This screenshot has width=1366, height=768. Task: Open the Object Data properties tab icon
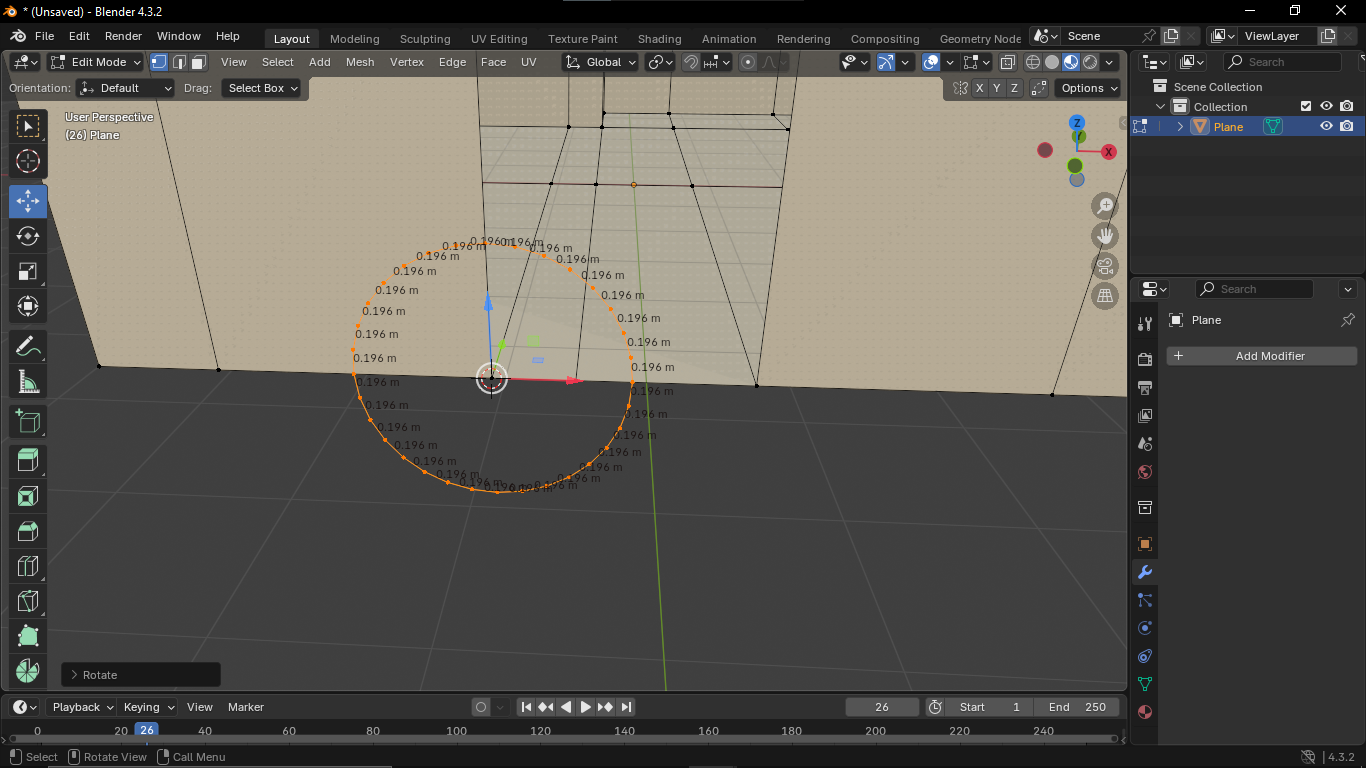(1145, 684)
